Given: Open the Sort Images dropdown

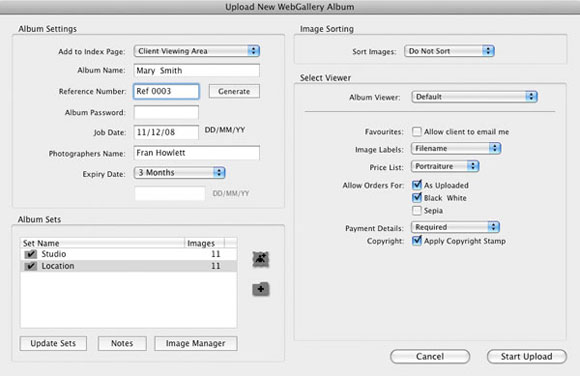Looking at the screenshot, I should [x=449, y=51].
